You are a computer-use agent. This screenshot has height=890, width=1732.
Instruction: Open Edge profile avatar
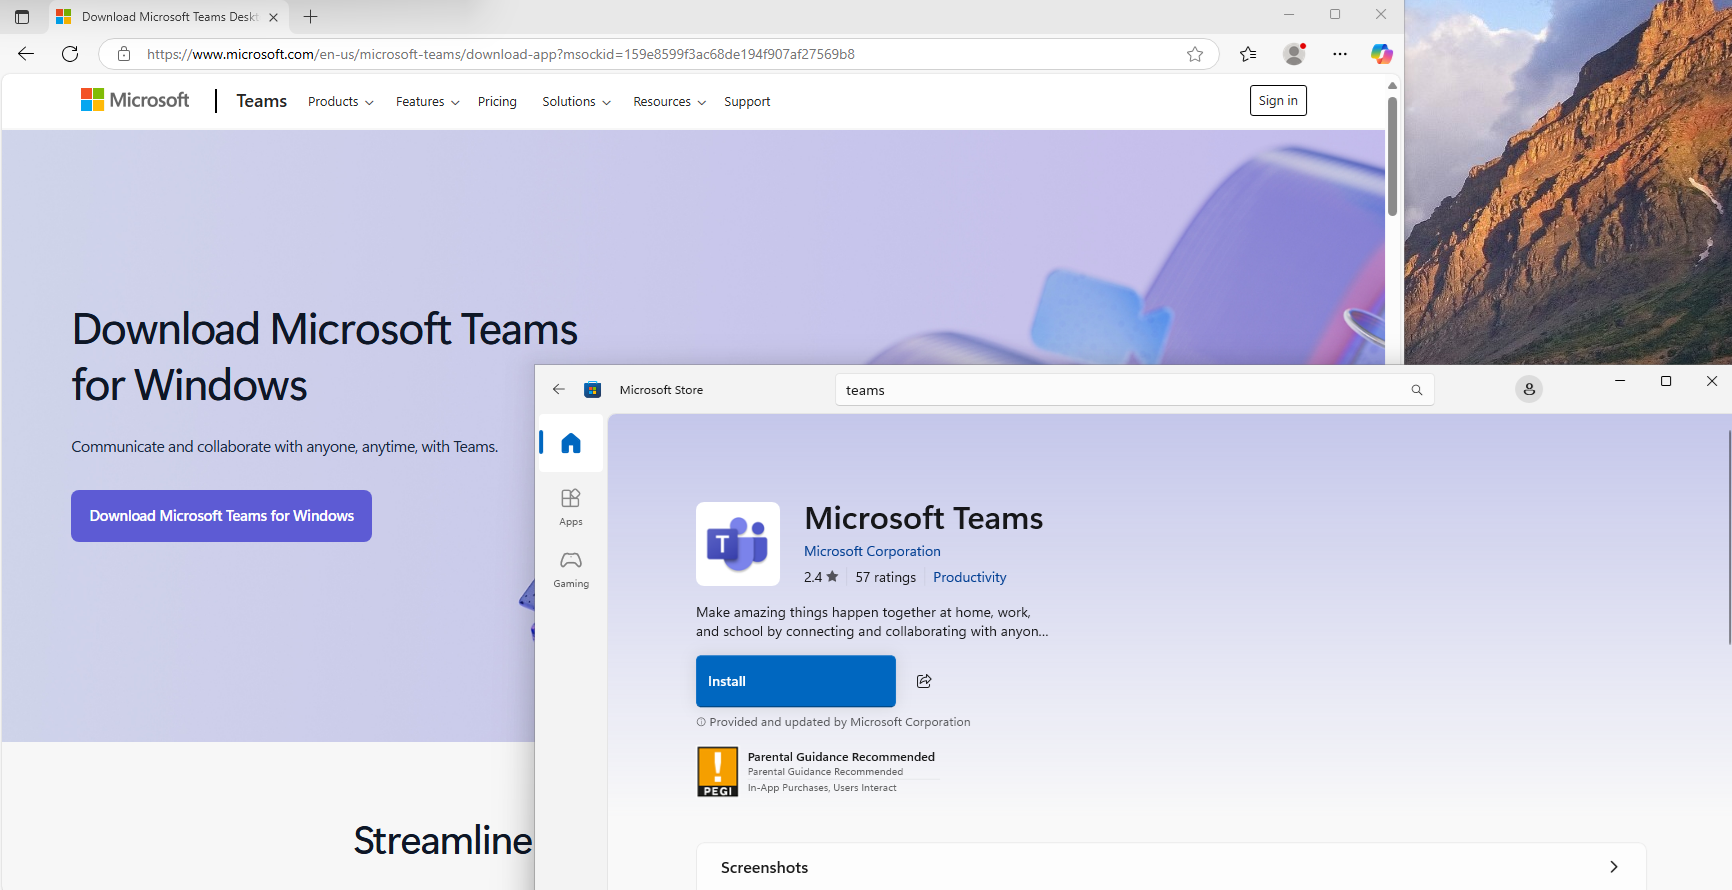pyautogui.click(x=1294, y=54)
